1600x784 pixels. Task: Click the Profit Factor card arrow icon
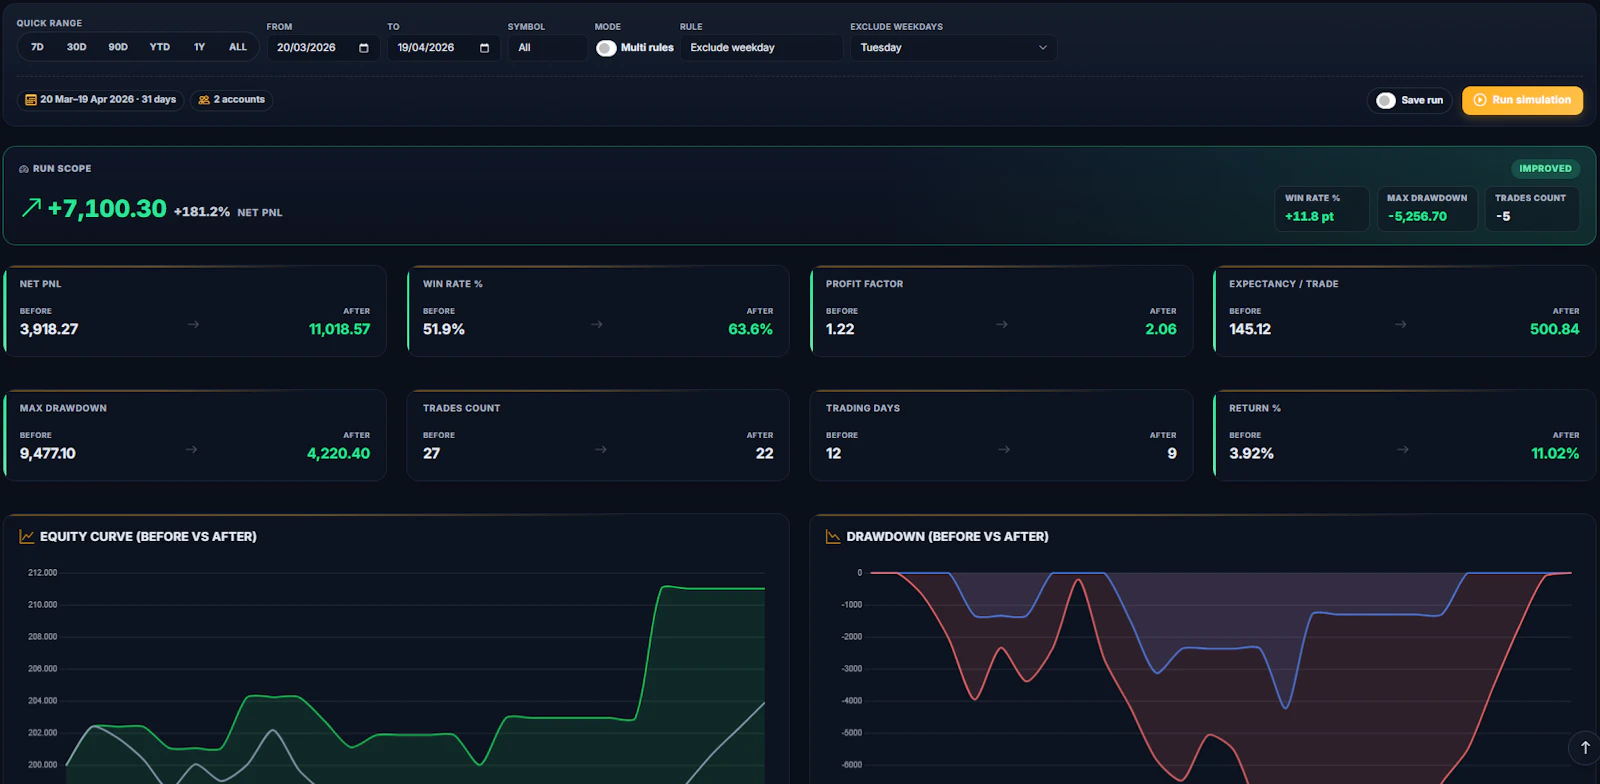(x=1001, y=325)
